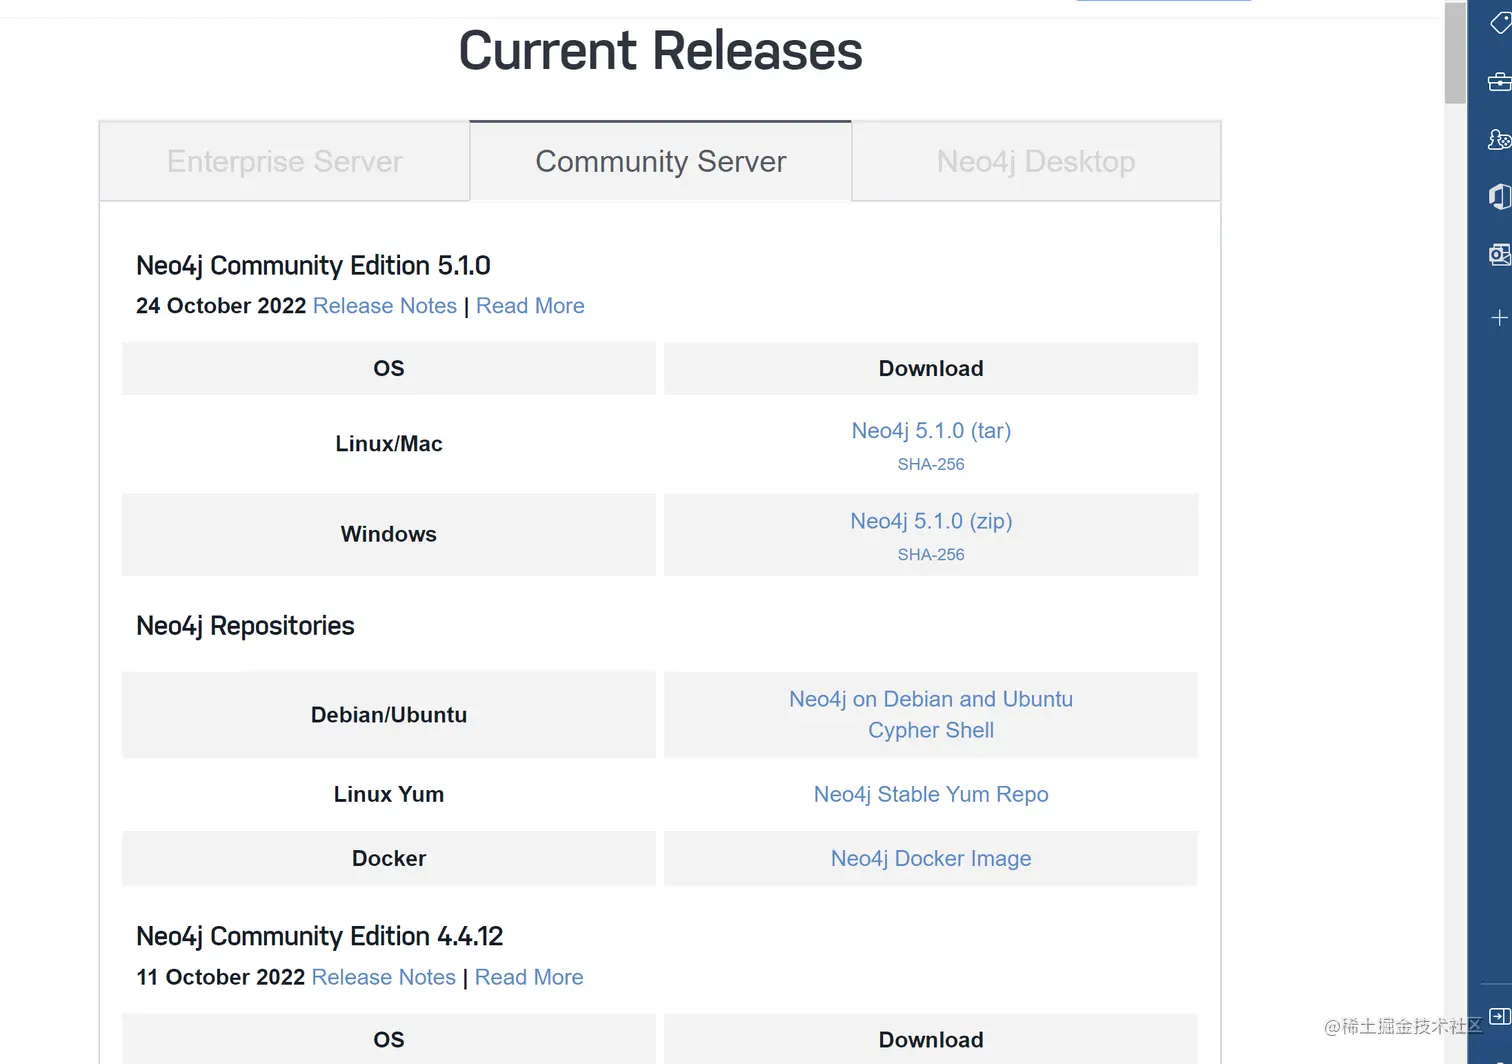This screenshot has height=1064, width=1512.
Task: Click the Neo4j Repositories heading
Action: [x=245, y=626]
